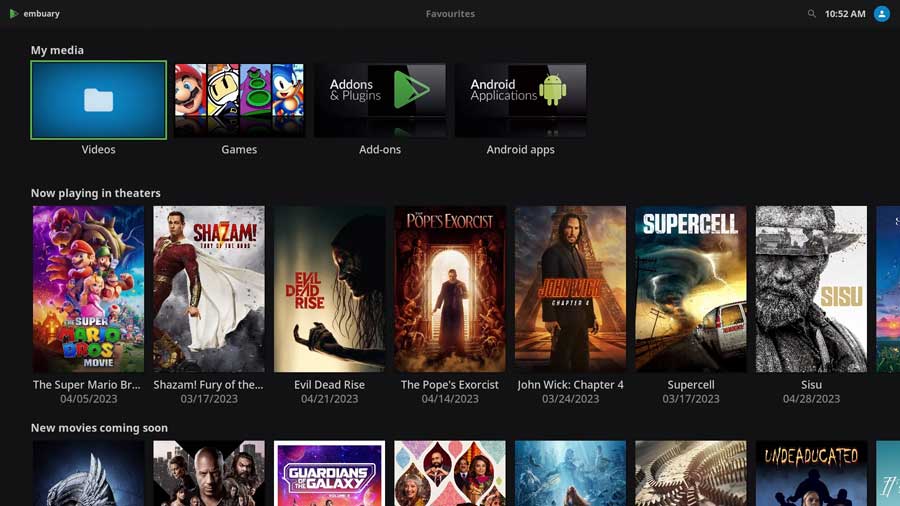Viewport: 900px width, 506px height.
Task: Select The Super Mario Bros. Movie poster
Action: (x=88, y=289)
